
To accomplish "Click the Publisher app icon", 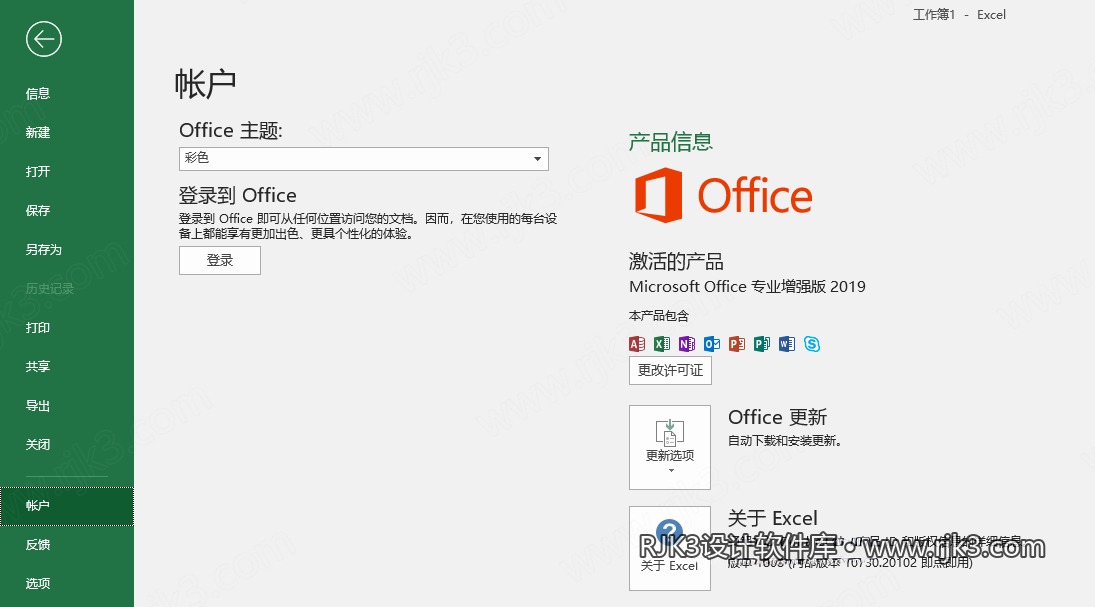I will 762,344.
